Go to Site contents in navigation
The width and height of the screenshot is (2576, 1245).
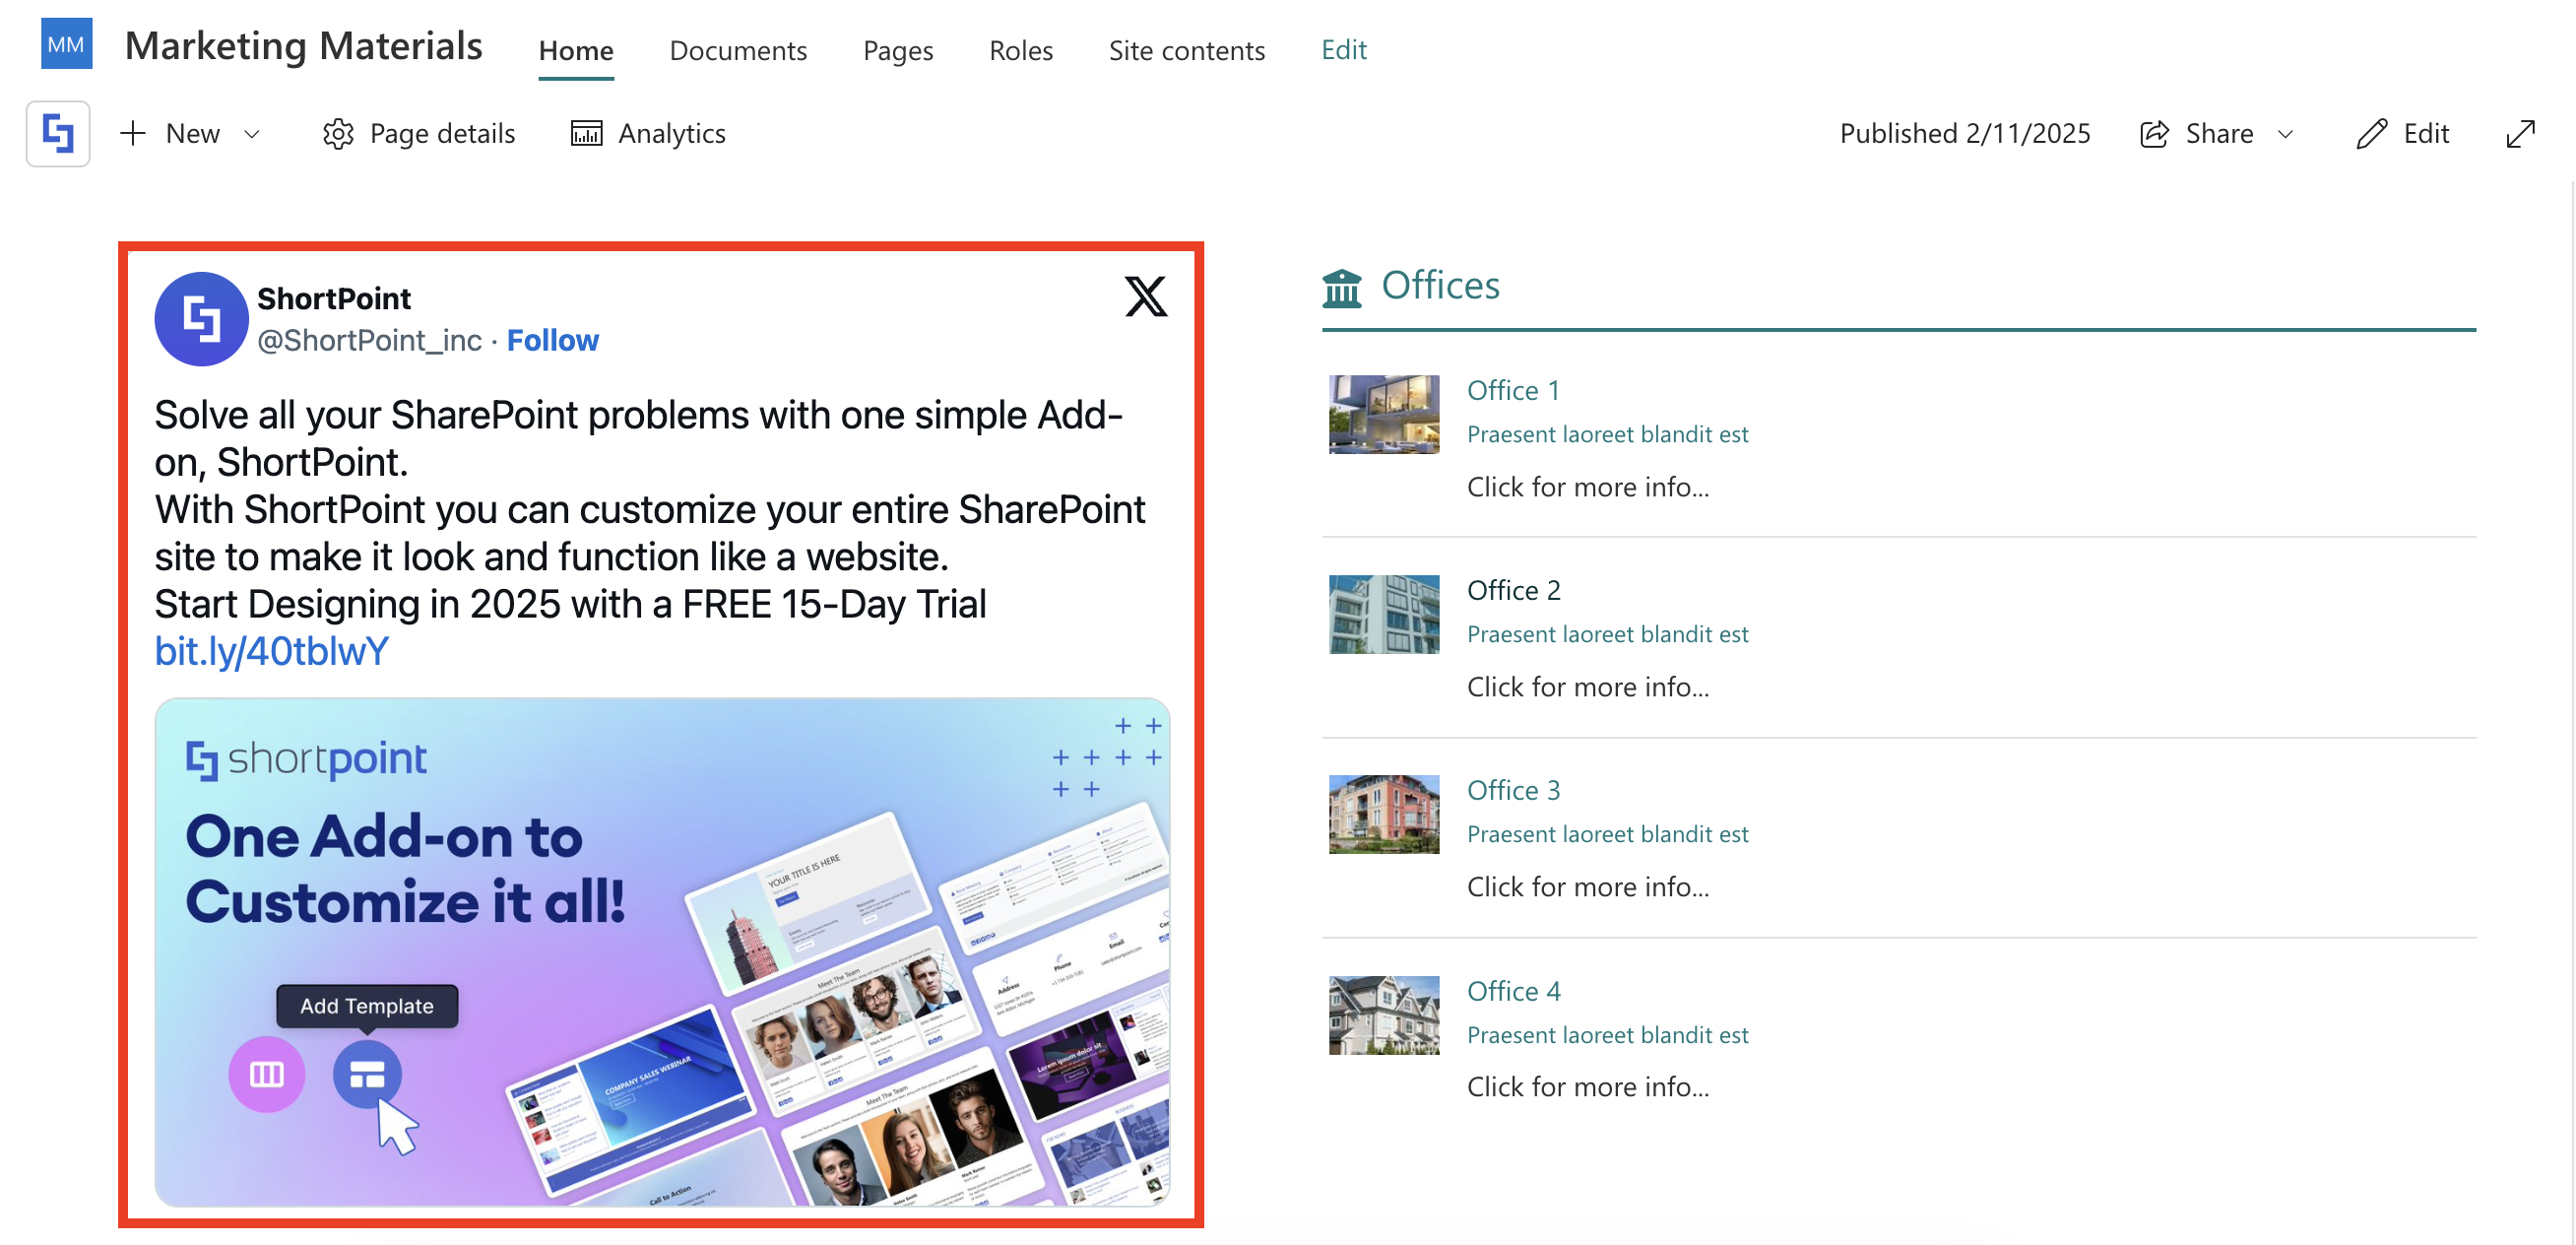1186,50
